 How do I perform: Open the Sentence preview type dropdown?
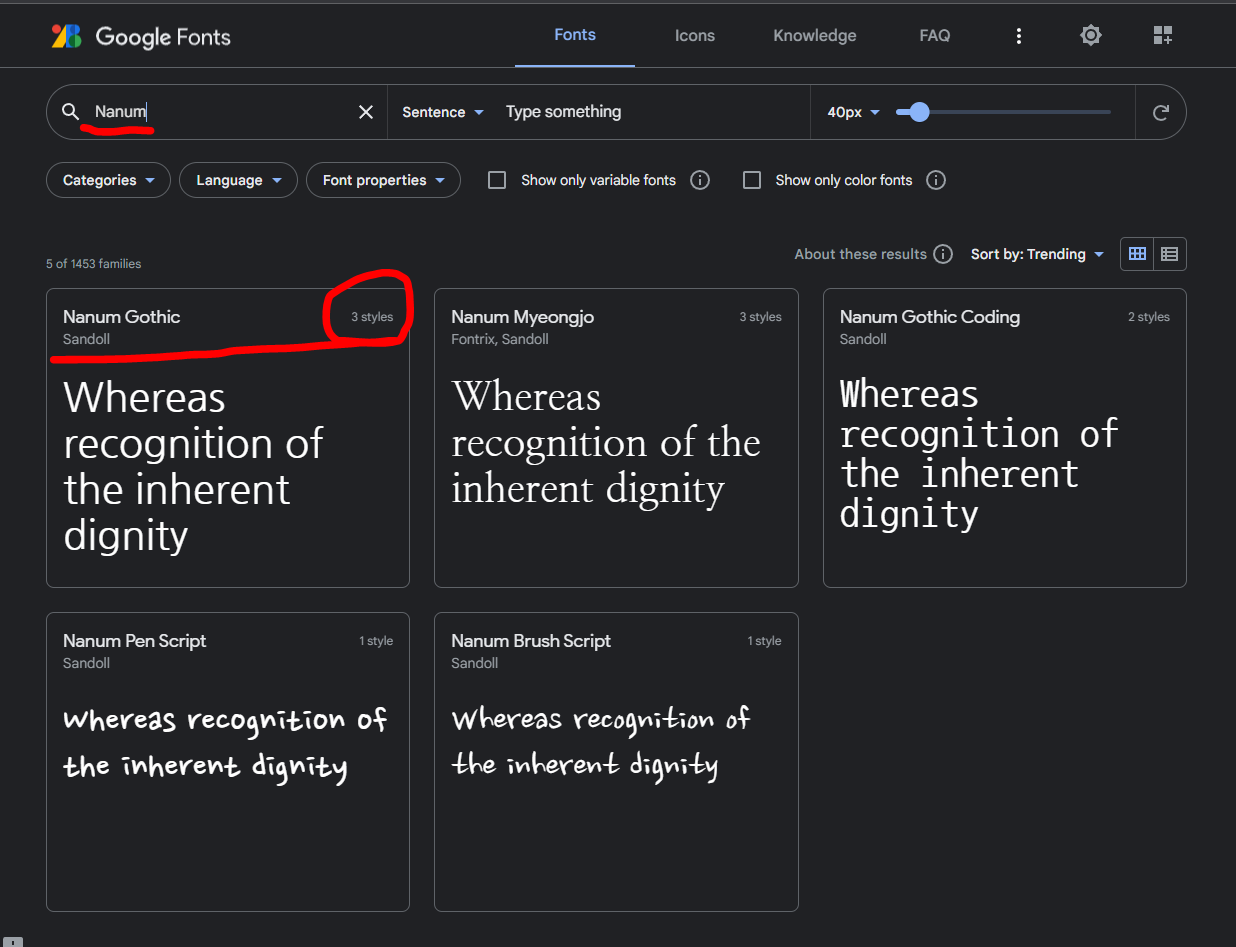coord(443,112)
